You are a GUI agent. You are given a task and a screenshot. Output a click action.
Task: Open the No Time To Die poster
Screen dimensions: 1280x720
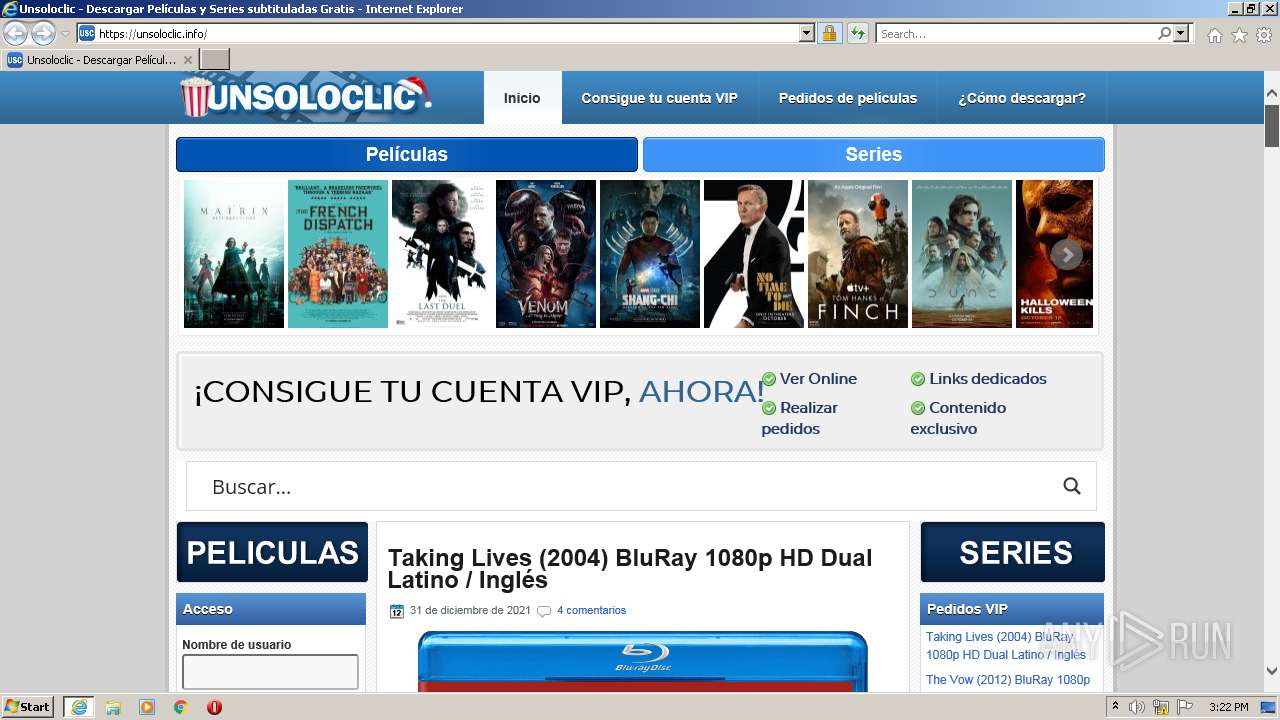tap(754, 254)
